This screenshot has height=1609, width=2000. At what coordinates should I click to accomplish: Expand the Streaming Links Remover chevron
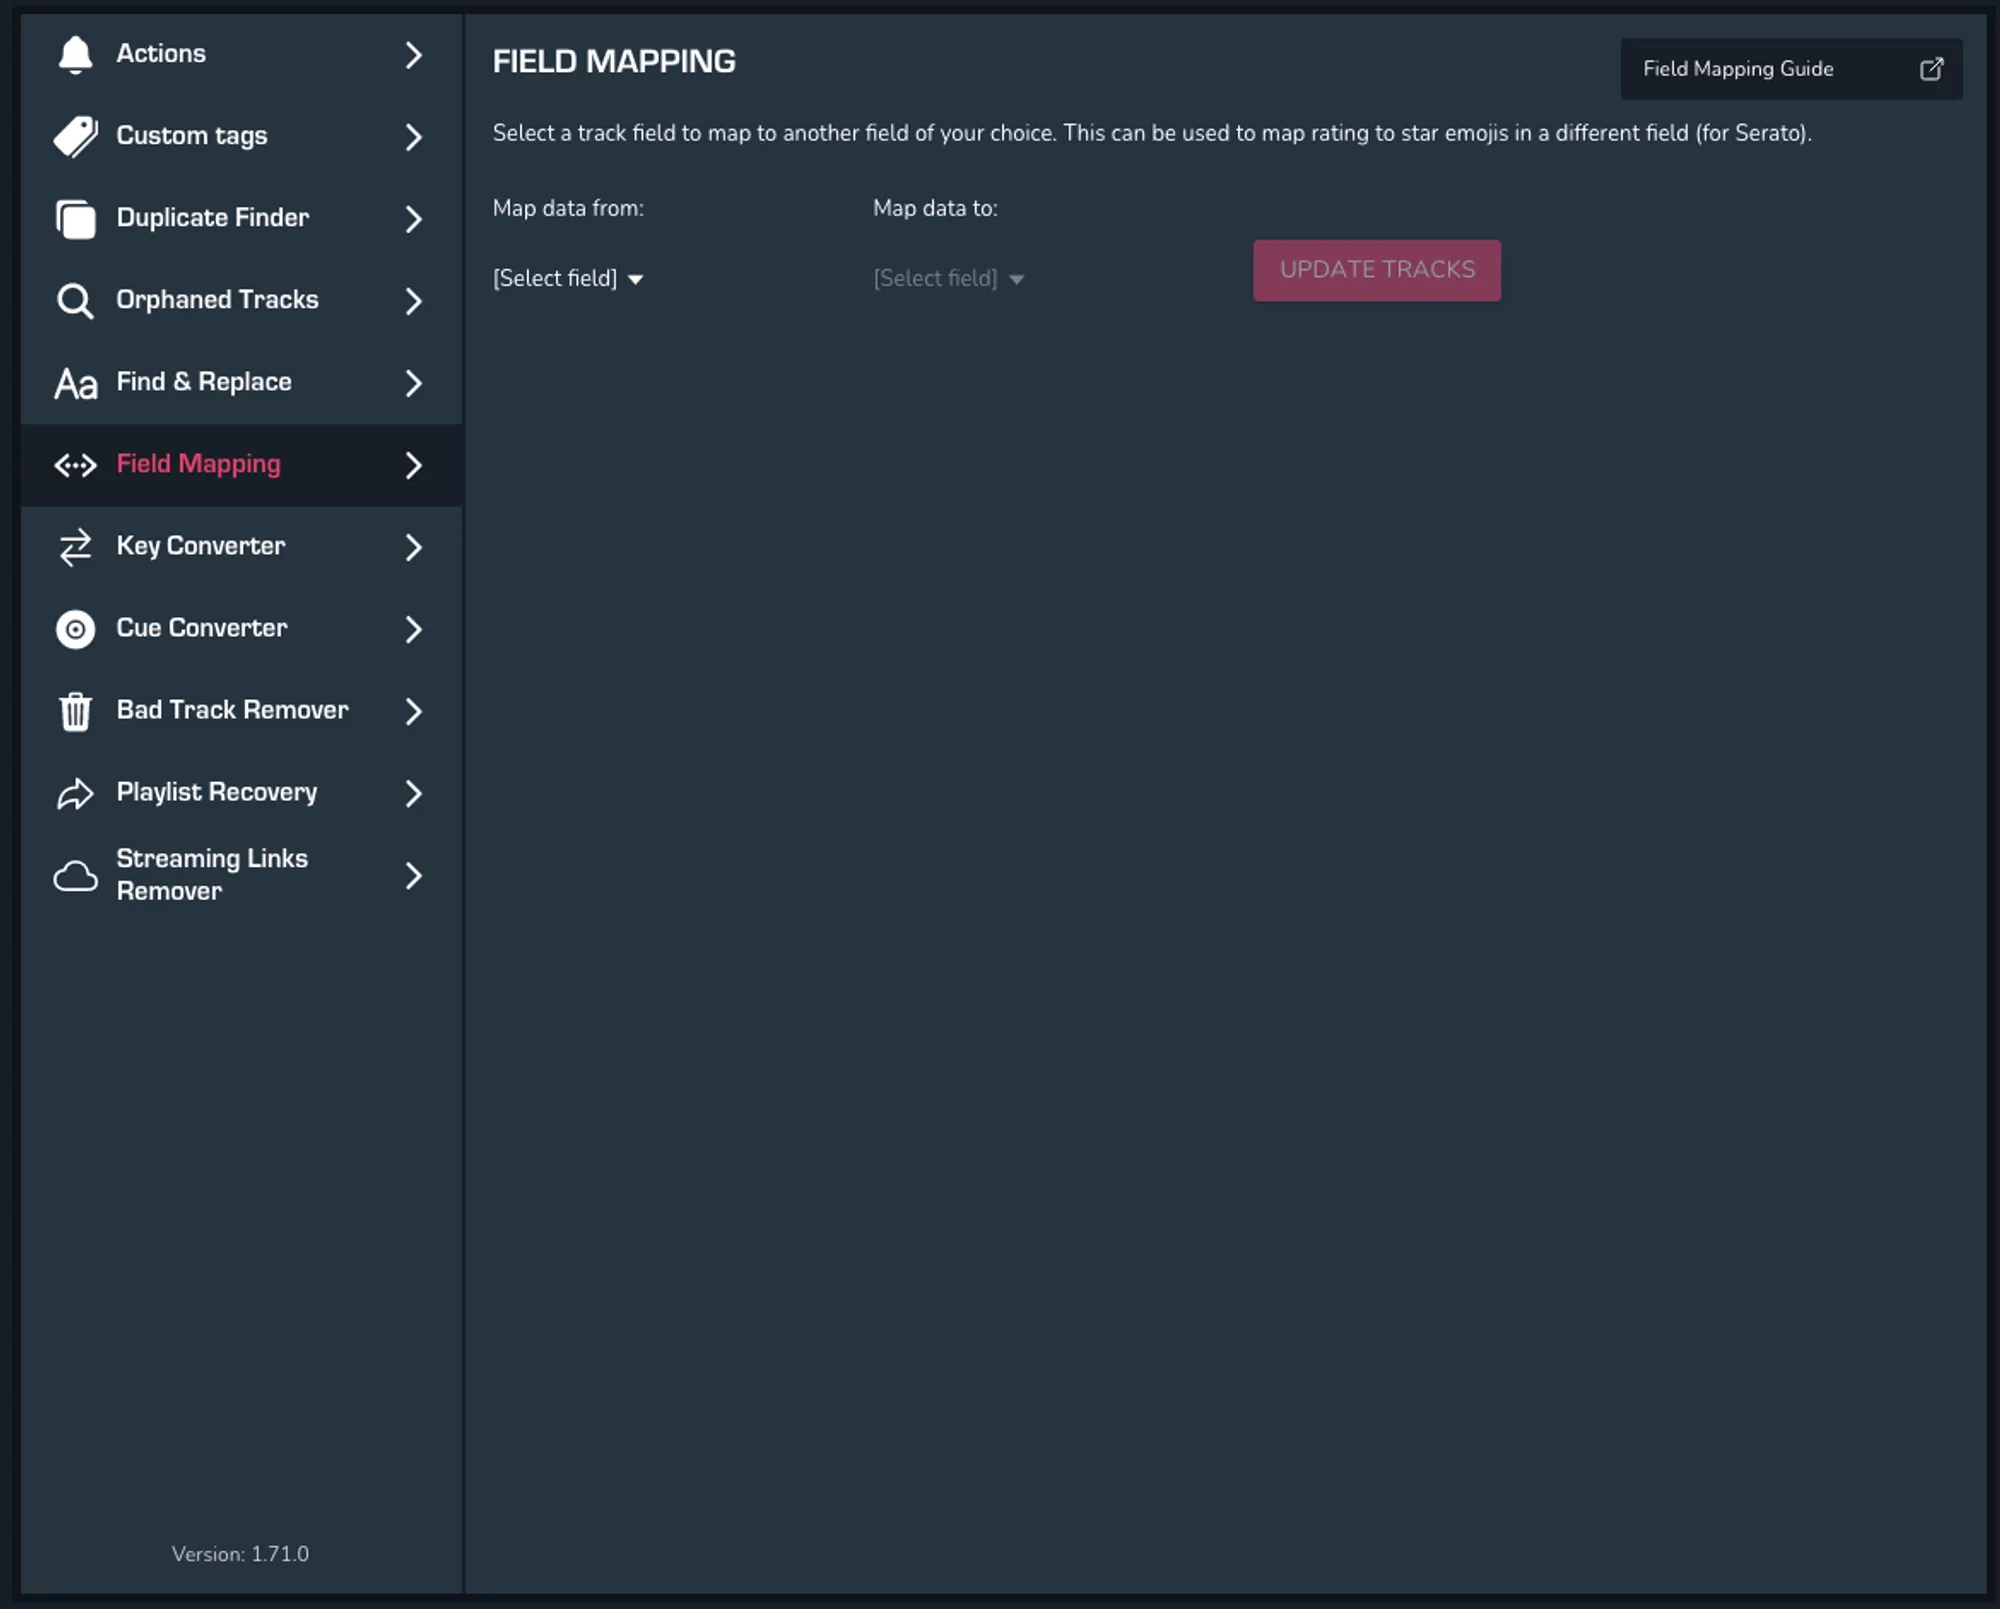[414, 877]
